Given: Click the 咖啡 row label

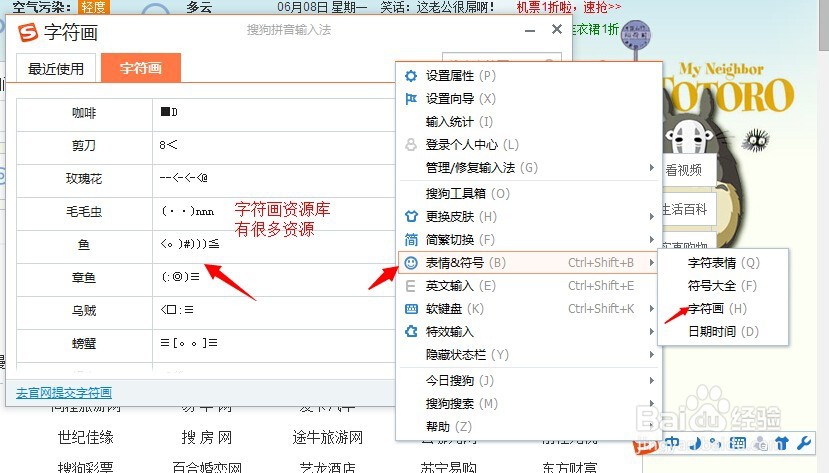Looking at the screenshot, I should click(x=84, y=113).
